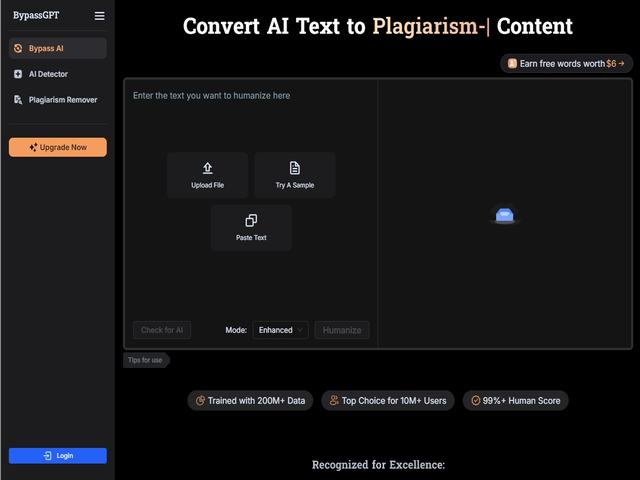
Task: Click the Upload File arrow icon
Action: (208, 168)
